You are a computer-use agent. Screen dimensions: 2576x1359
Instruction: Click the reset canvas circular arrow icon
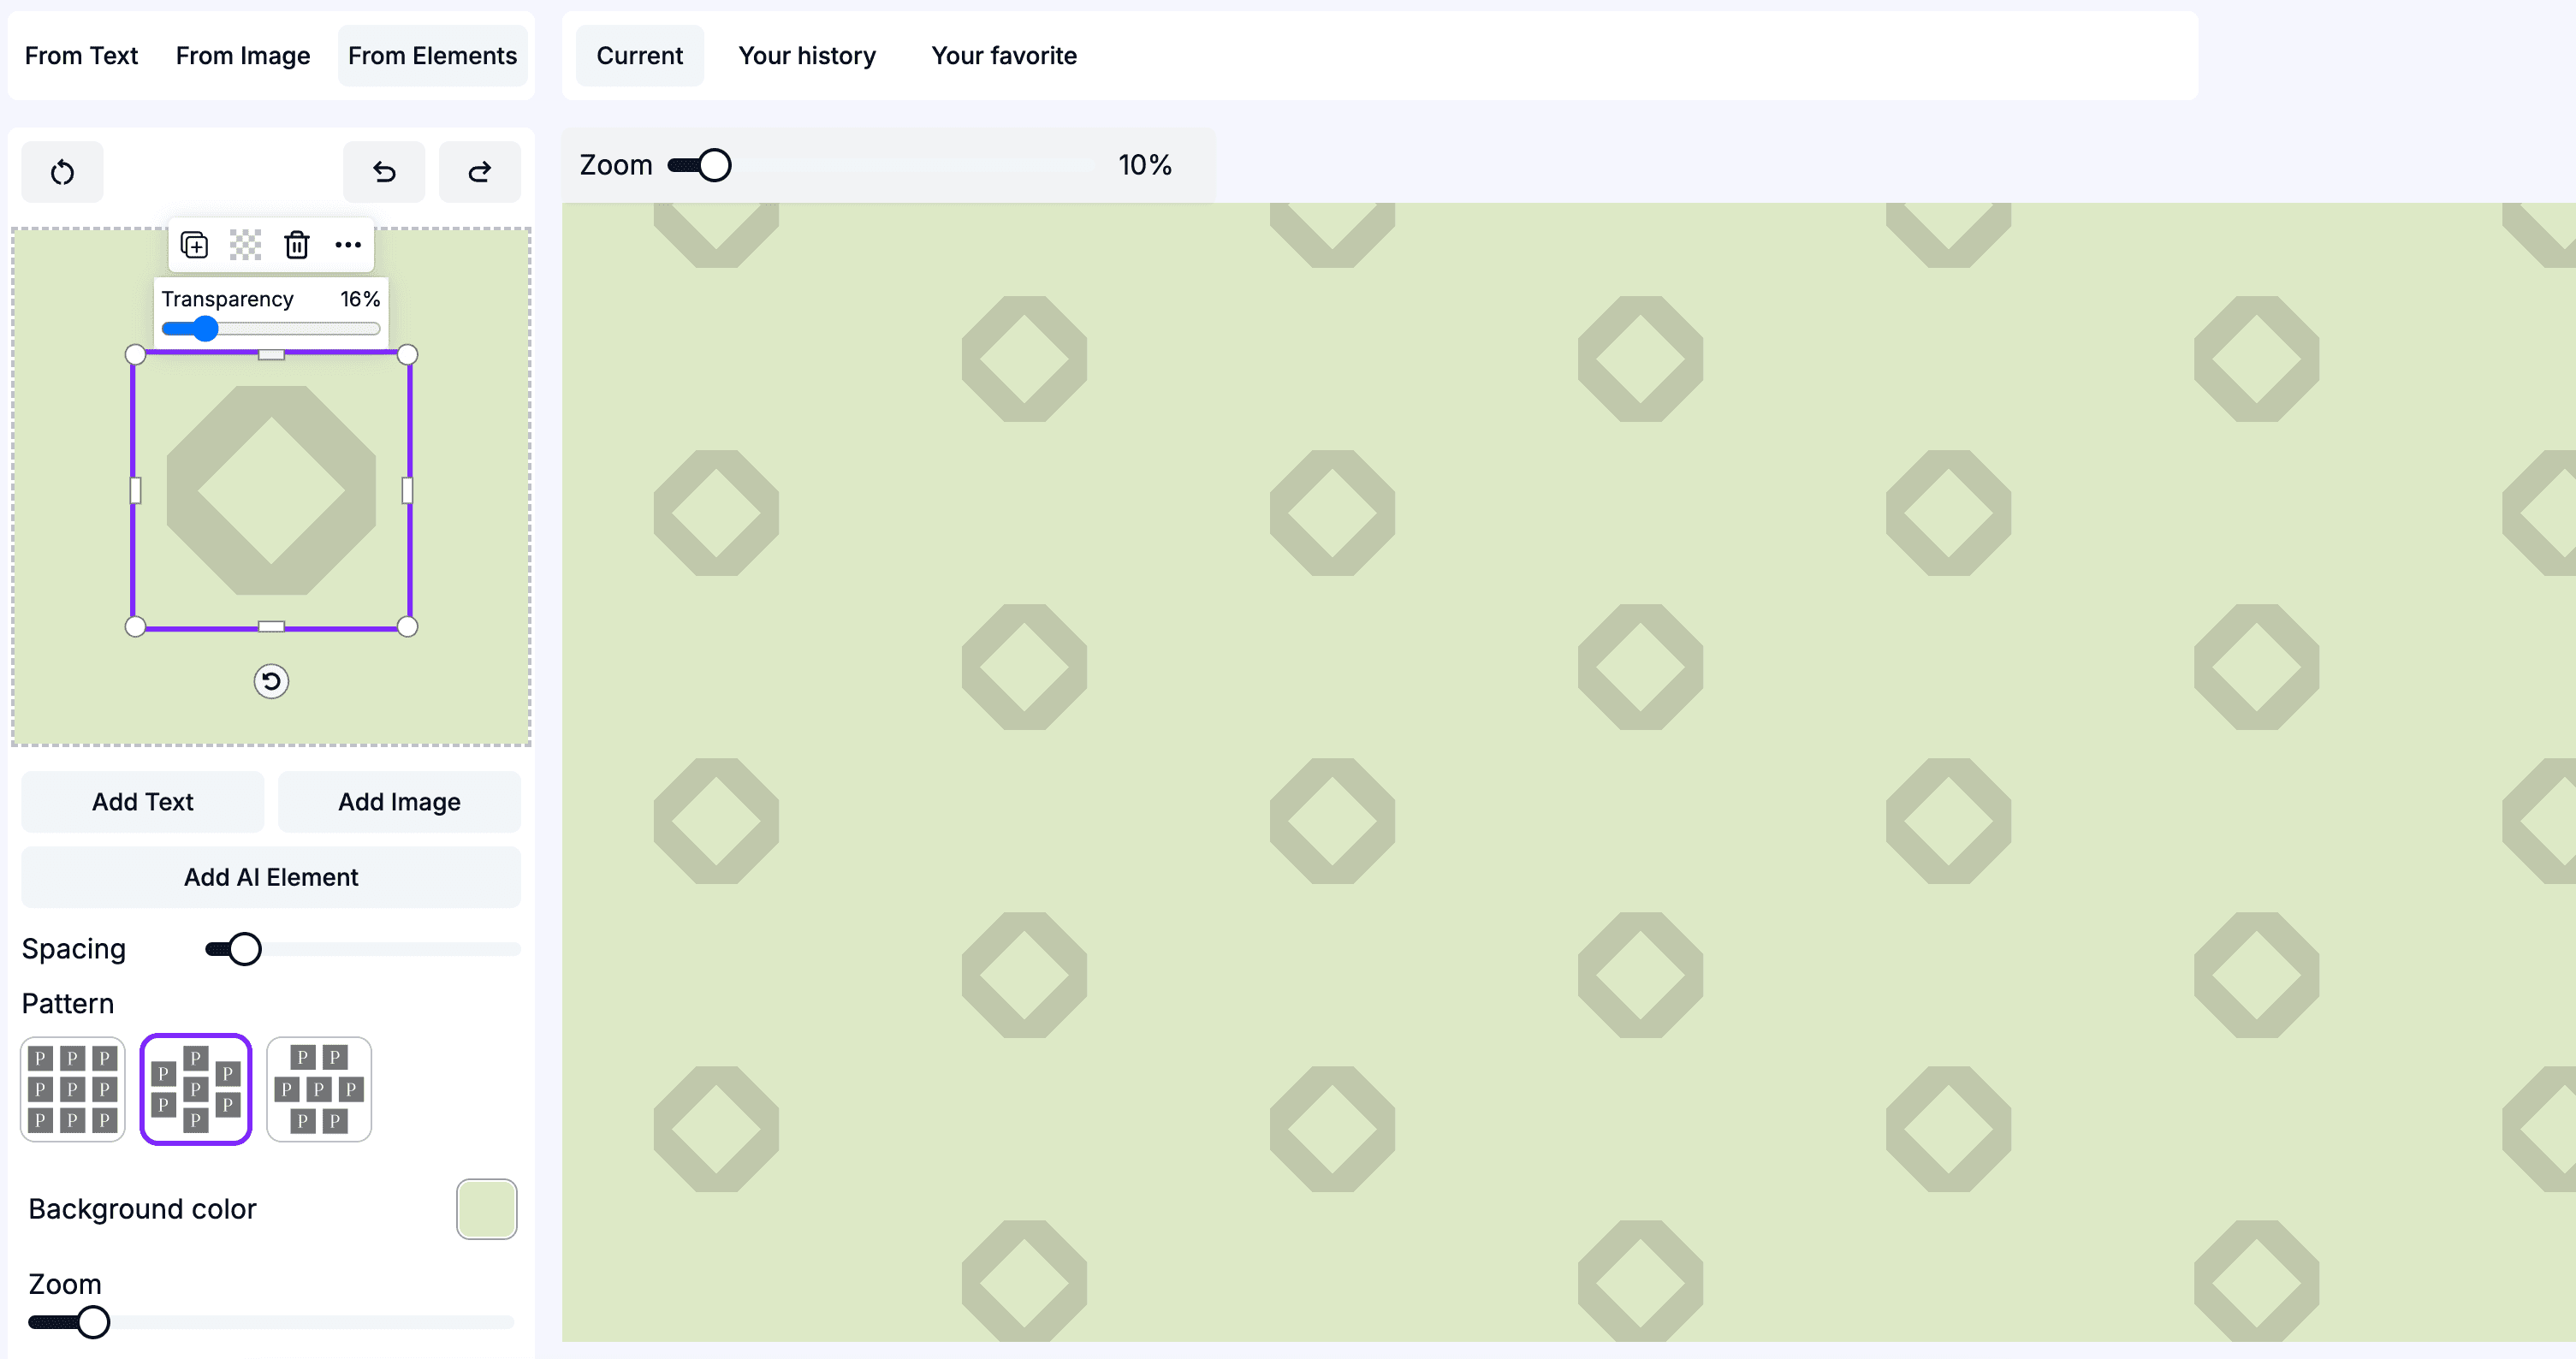(62, 172)
